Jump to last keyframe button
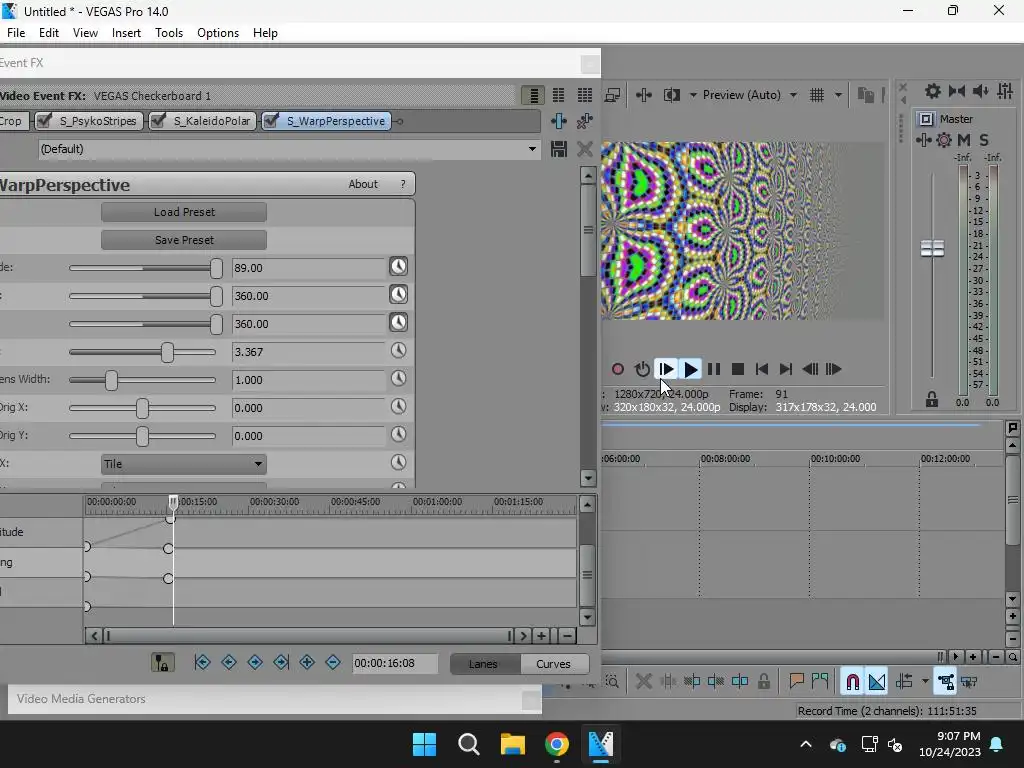The image size is (1024, 768). click(x=281, y=662)
